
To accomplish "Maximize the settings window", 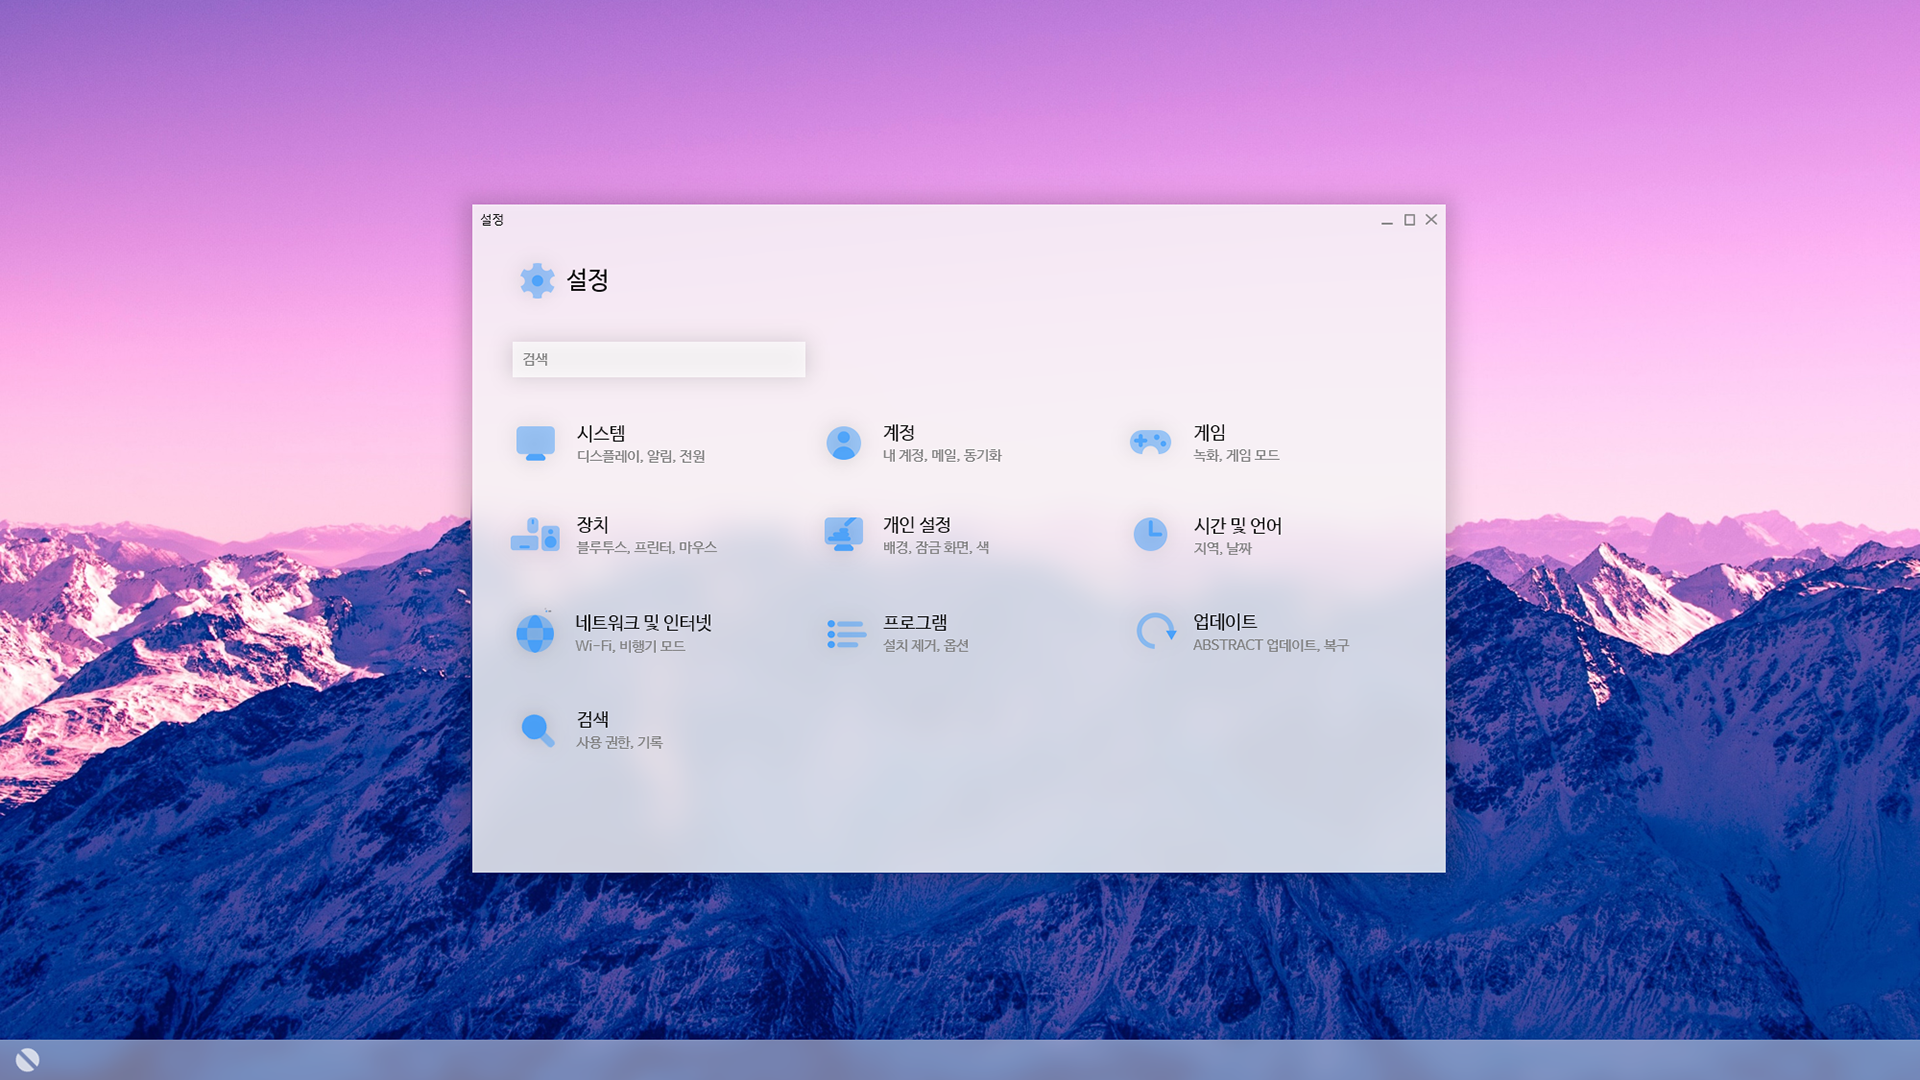I will (1409, 220).
